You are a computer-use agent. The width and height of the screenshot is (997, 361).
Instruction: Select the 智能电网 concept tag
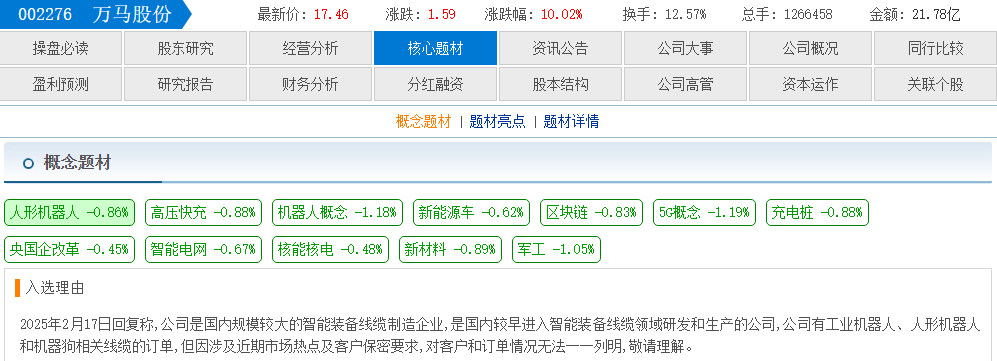pos(203,249)
